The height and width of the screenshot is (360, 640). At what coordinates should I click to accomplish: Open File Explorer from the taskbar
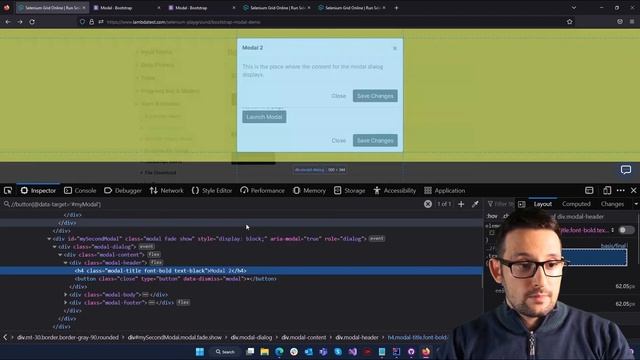pyautogui.click(x=264, y=352)
